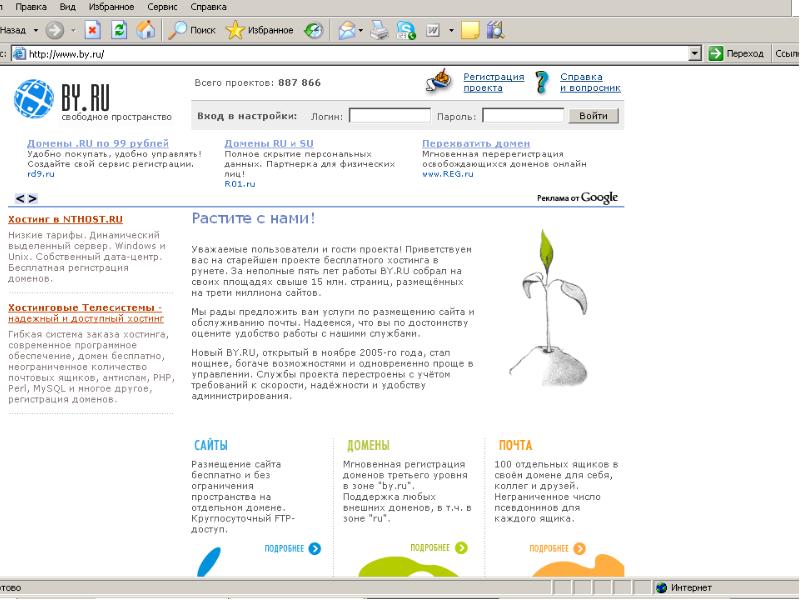Click the Refresh page toolbar icon
This screenshot has width=800, height=600.
click(x=119, y=30)
